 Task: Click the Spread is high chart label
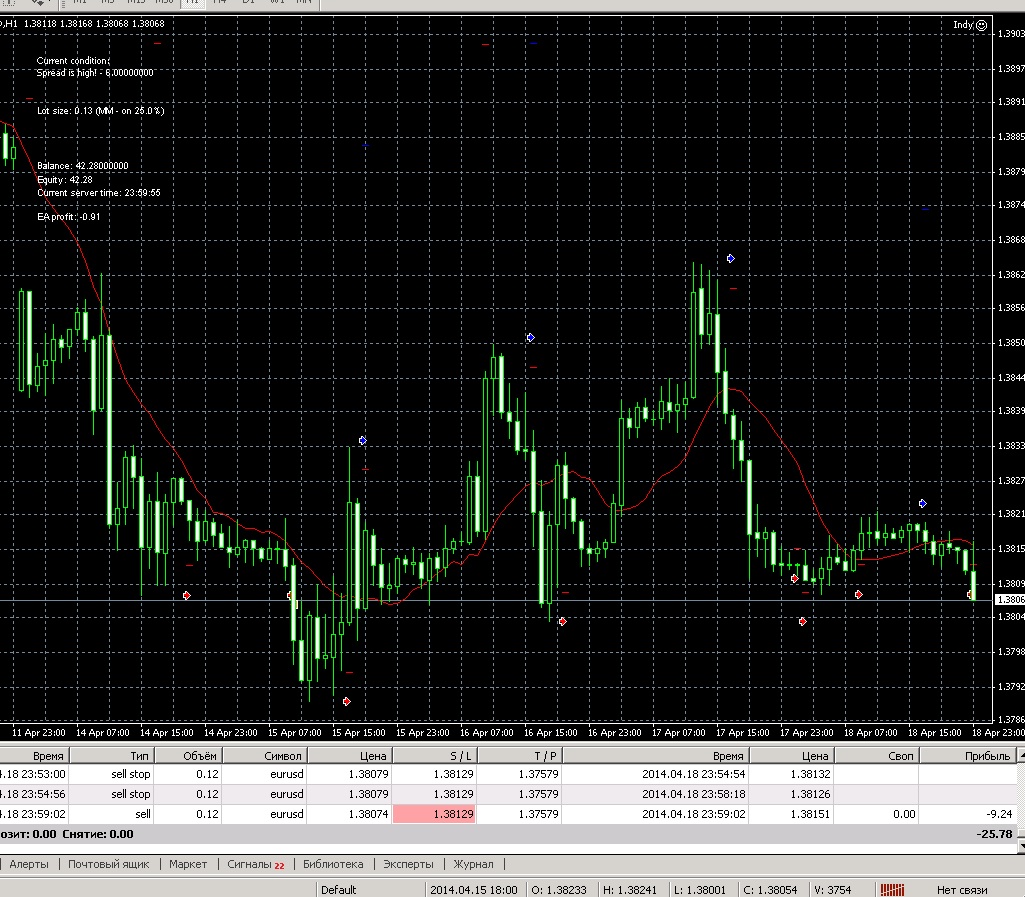click(x=95, y=73)
